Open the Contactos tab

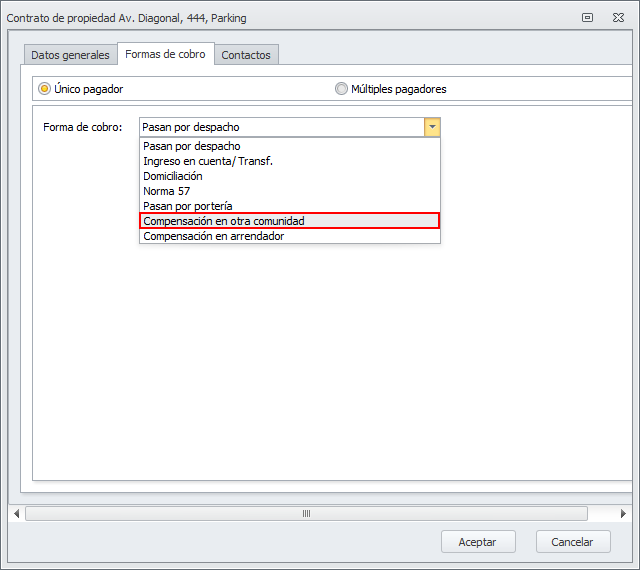(246, 55)
